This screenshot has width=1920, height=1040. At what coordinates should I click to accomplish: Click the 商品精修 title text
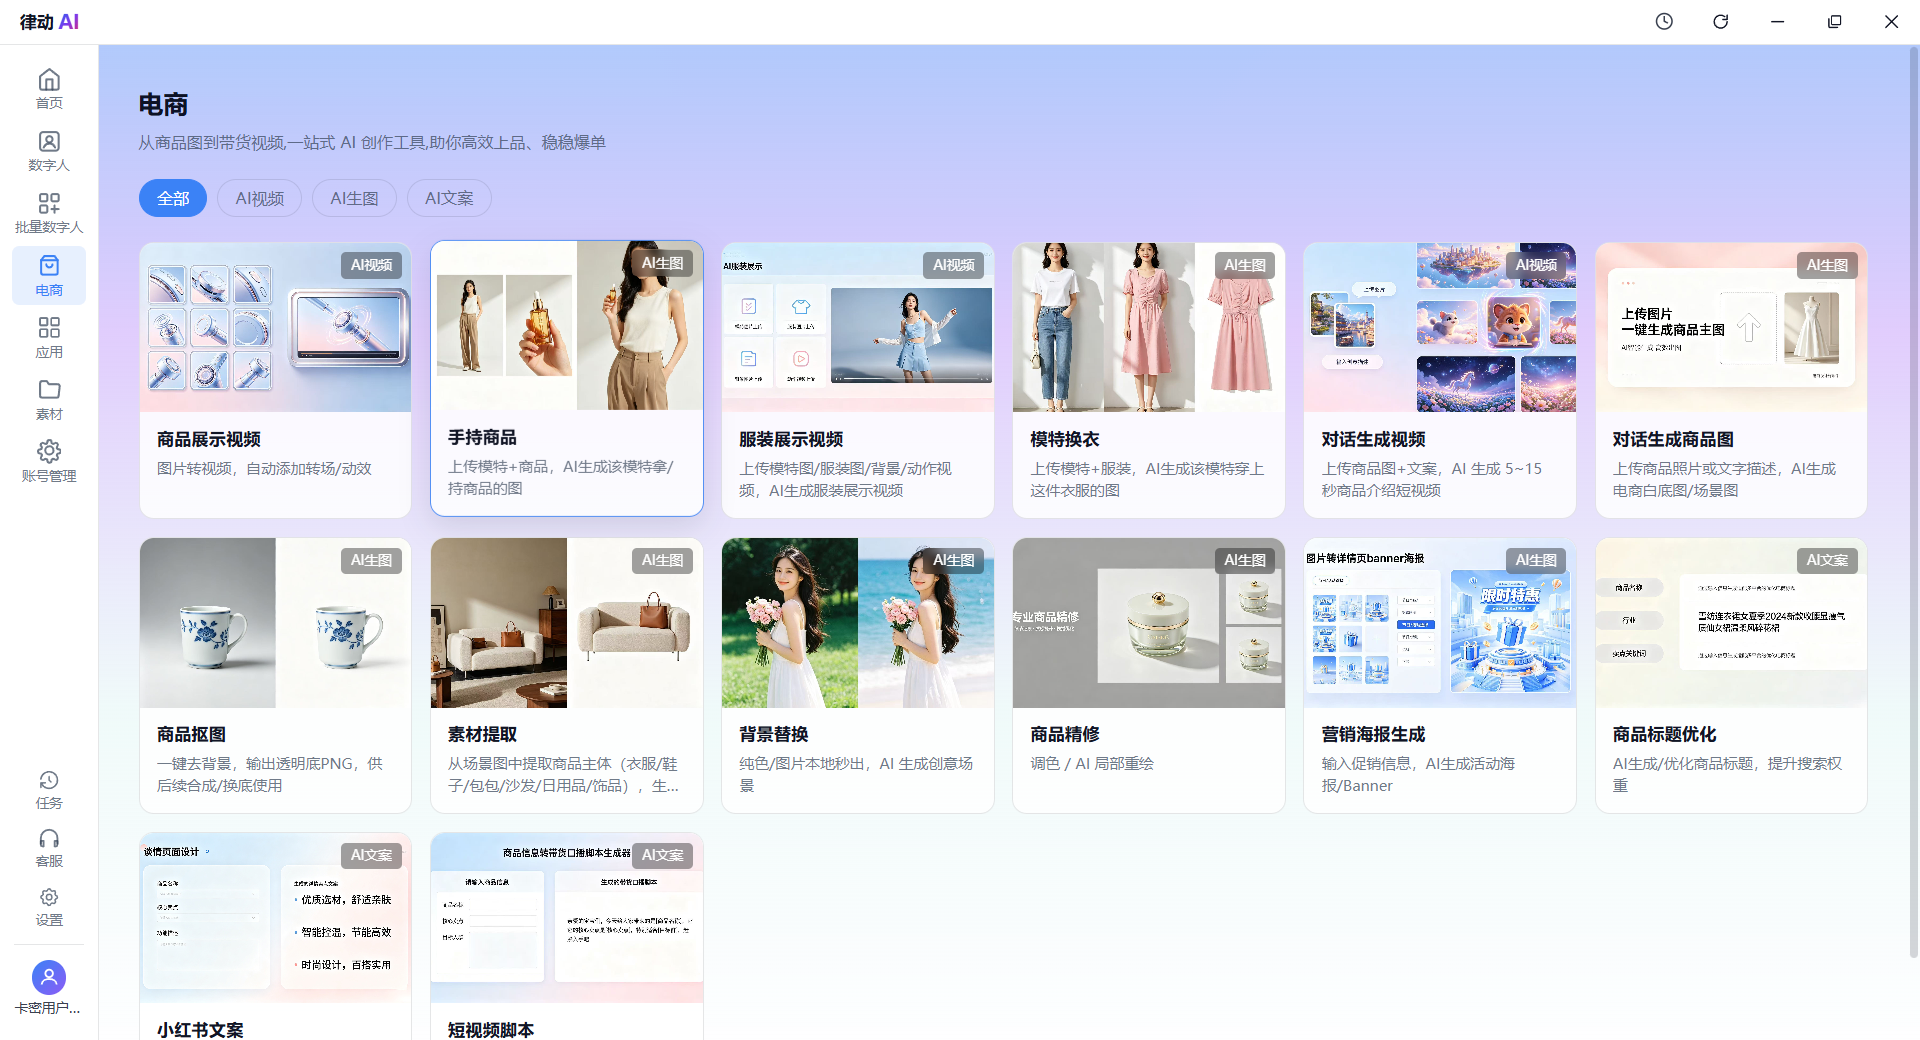point(1065,734)
